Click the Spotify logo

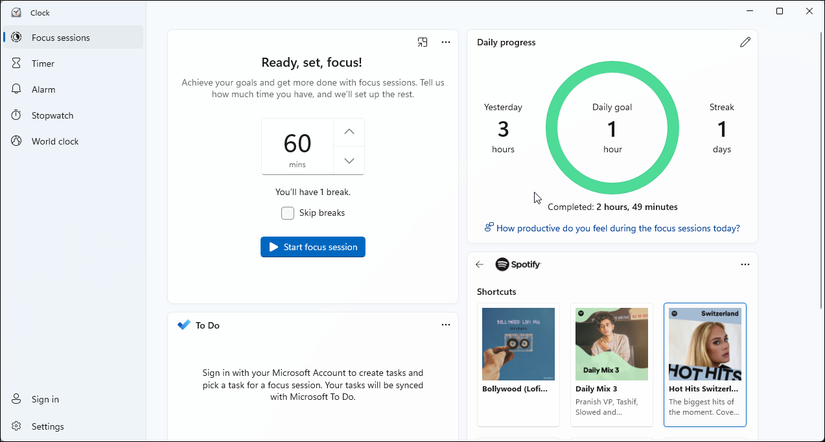pyautogui.click(x=518, y=265)
